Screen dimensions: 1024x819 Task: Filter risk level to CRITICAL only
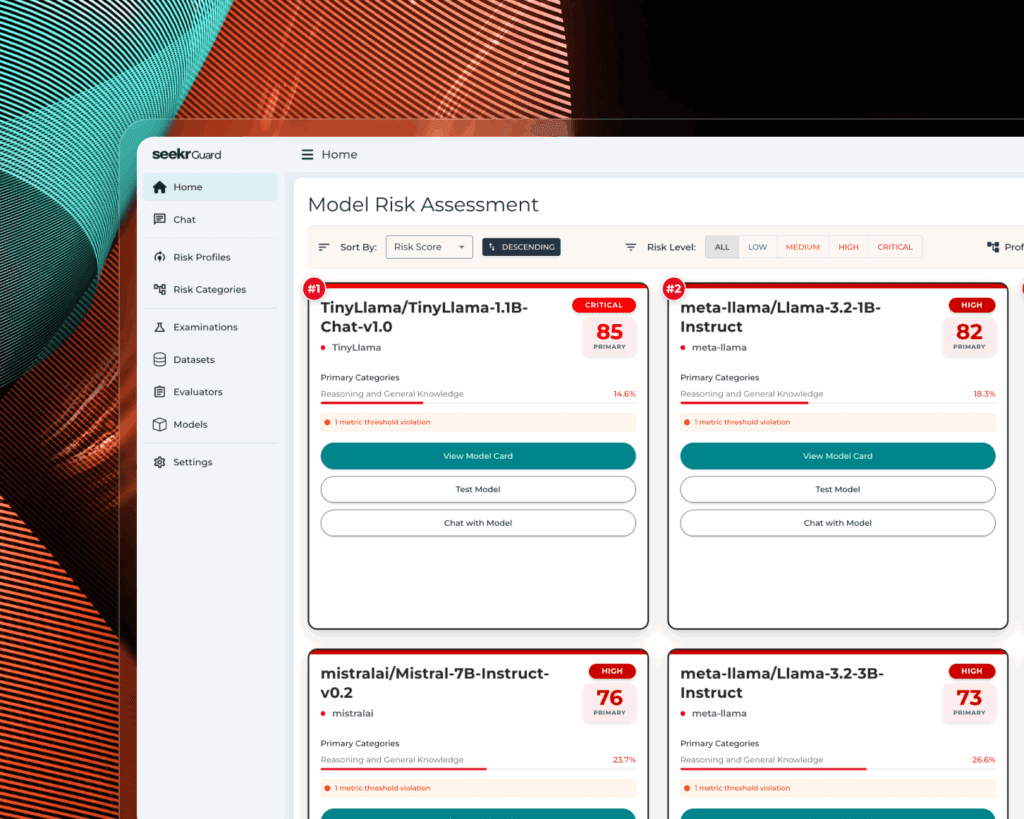pos(894,246)
